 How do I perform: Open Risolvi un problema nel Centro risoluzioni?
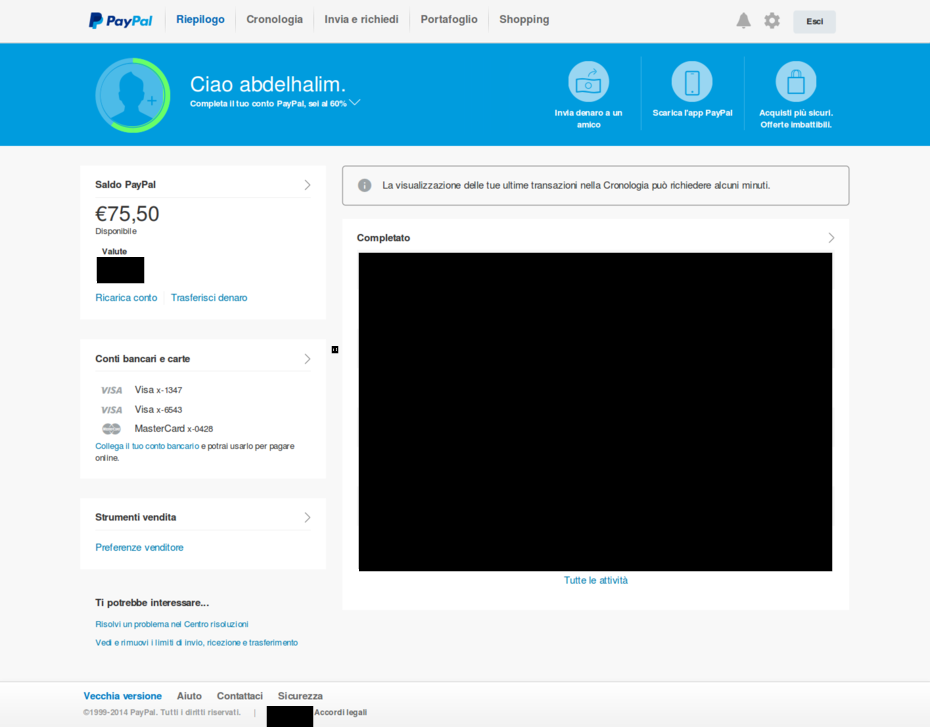click(172, 624)
